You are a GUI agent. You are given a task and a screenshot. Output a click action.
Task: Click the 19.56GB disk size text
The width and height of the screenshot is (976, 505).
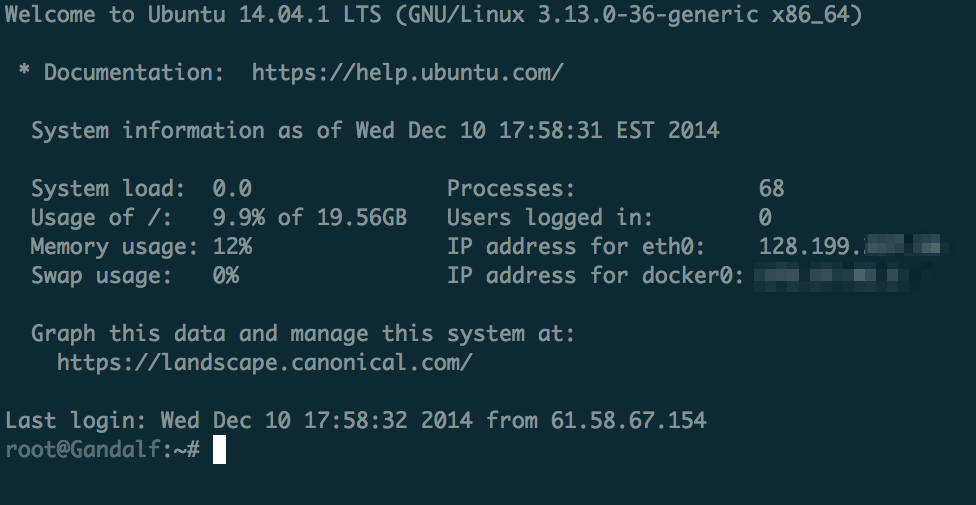[x=362, y=217]
